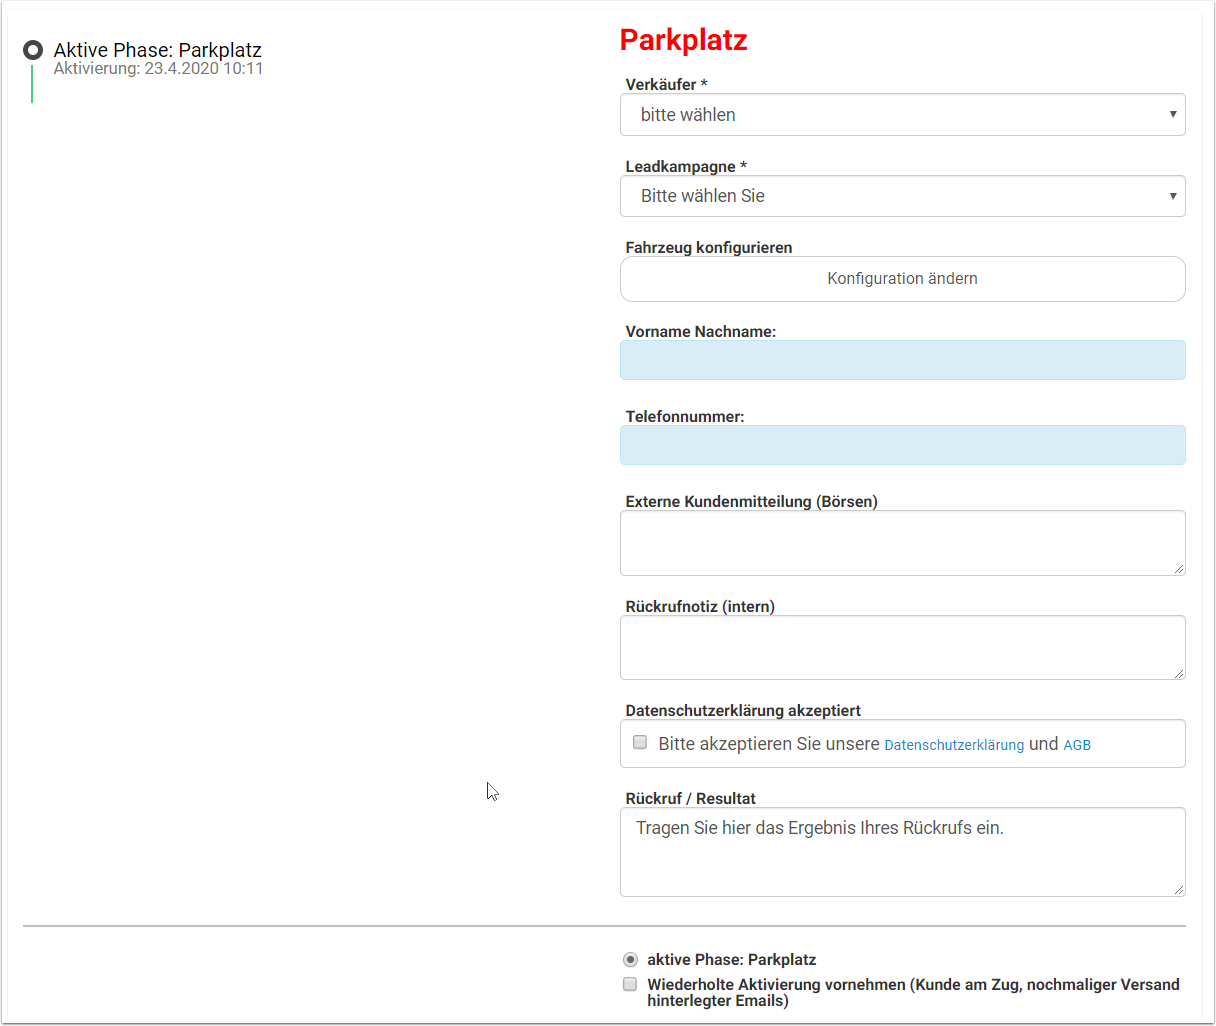Click the Verkäufer dropdown arrow

(x=1172, y=115)
